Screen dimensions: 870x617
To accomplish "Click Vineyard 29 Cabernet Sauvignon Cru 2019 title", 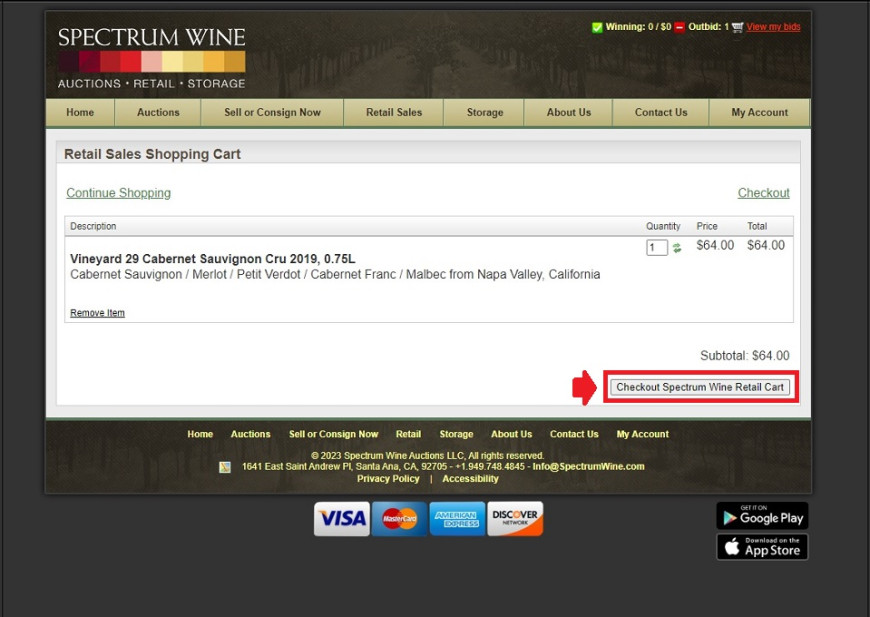I will (213, 259).
